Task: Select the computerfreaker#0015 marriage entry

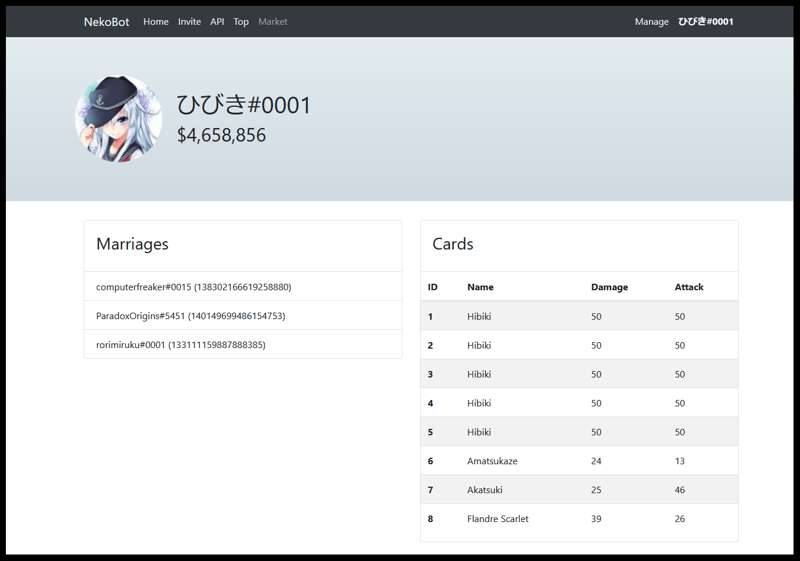Action: pyautogui.click(x=193, y=287)
